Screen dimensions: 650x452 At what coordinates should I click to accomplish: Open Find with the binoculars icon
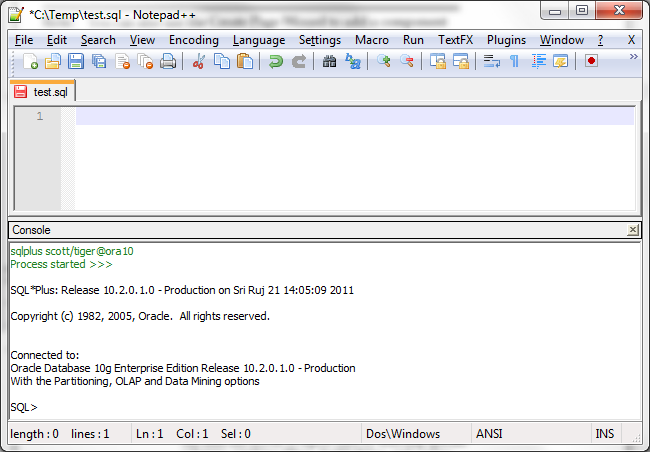coord(330,62)
